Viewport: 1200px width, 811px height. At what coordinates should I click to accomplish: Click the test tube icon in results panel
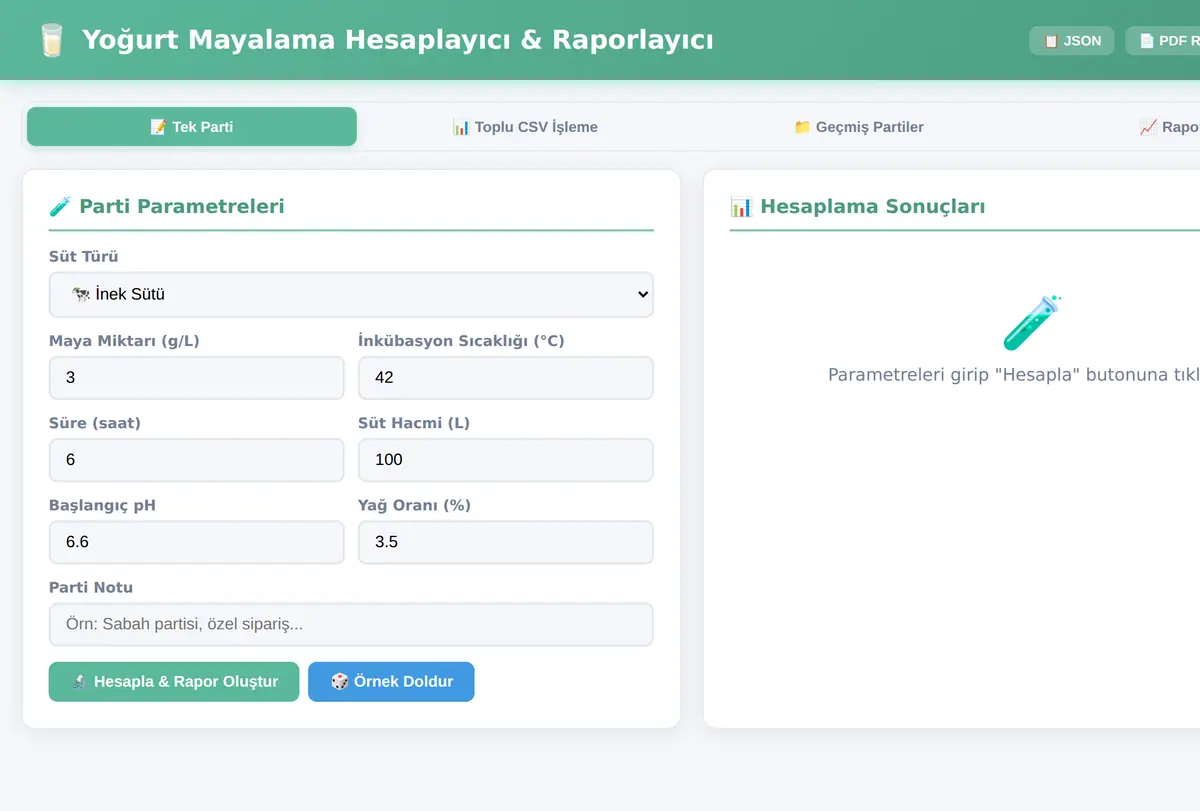[1032, 322]
